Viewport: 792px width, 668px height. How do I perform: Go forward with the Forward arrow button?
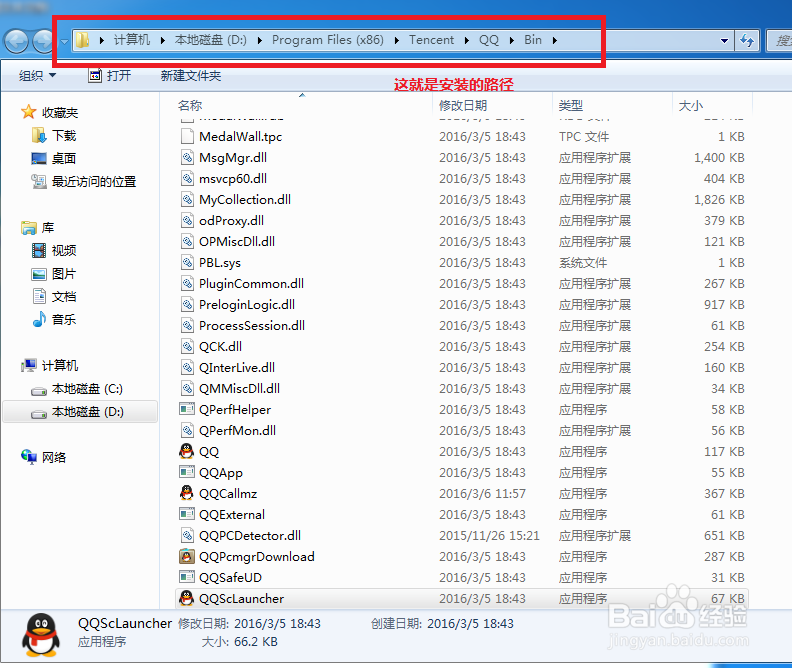coord(42,41)
